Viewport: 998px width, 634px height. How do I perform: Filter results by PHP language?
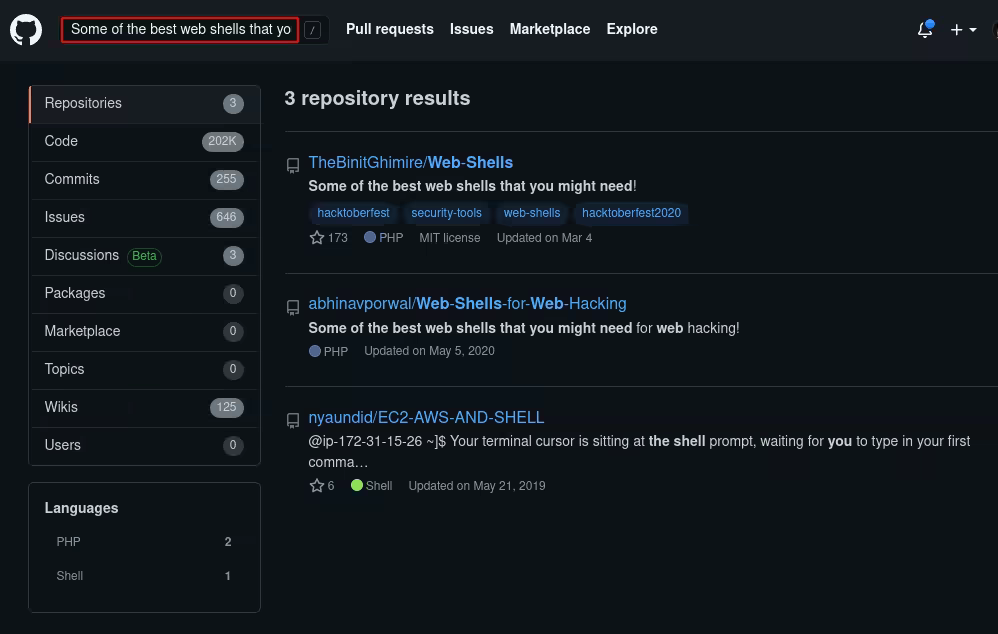click(69, 542)
